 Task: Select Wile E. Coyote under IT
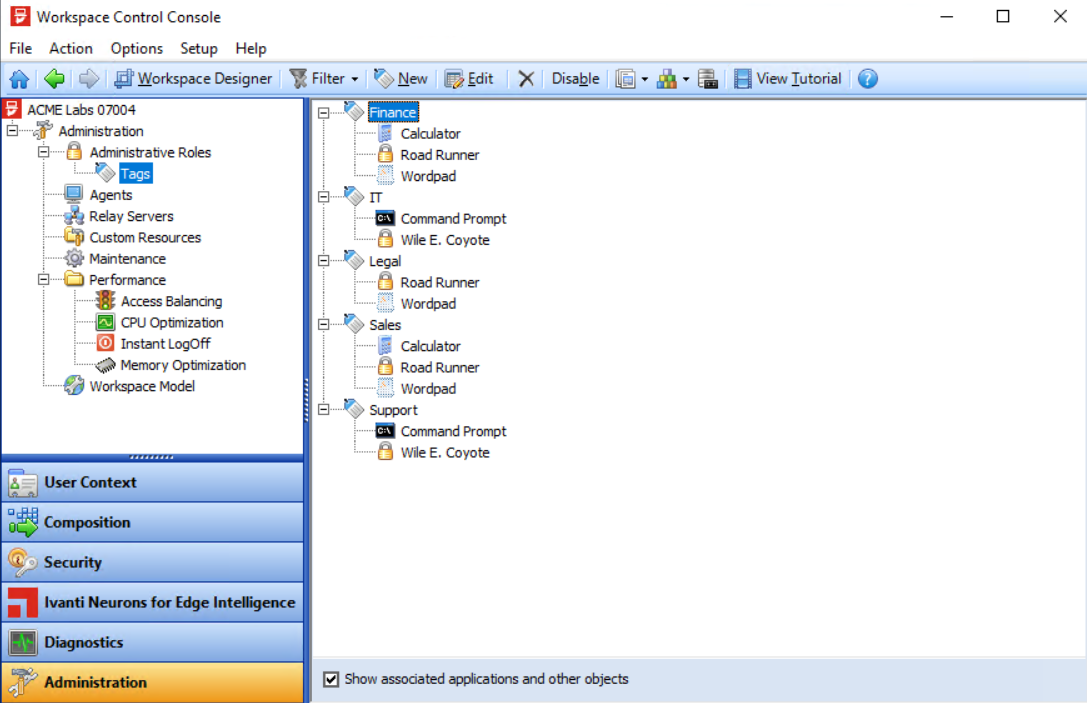[x=444, y=240]
